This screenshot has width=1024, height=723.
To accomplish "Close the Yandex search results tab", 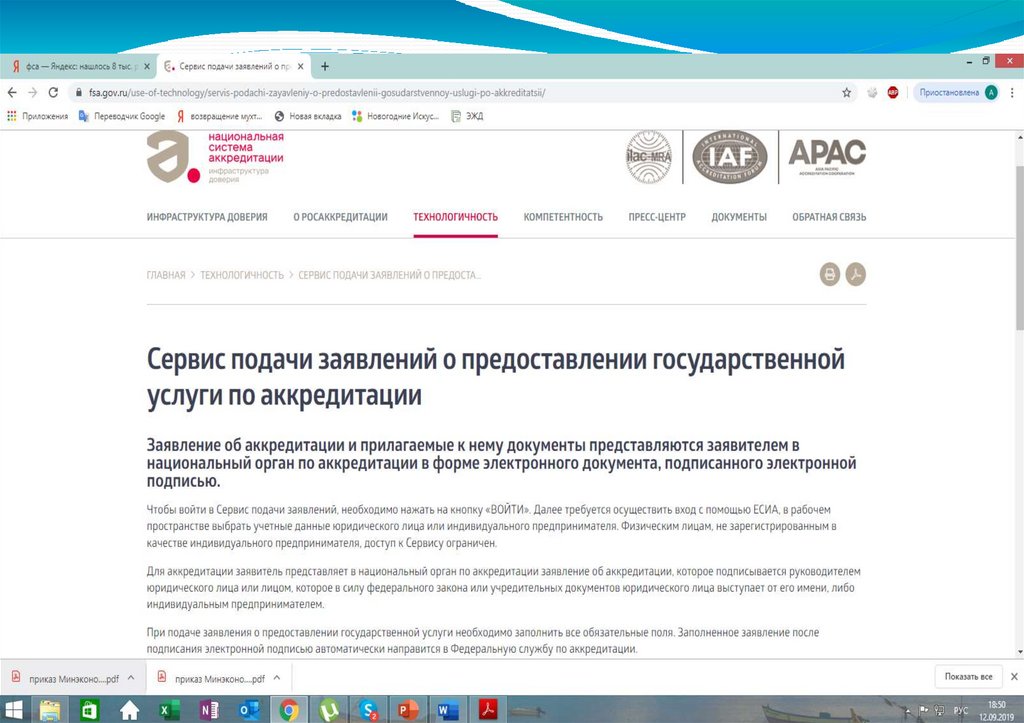I will [x=147, y=66].
